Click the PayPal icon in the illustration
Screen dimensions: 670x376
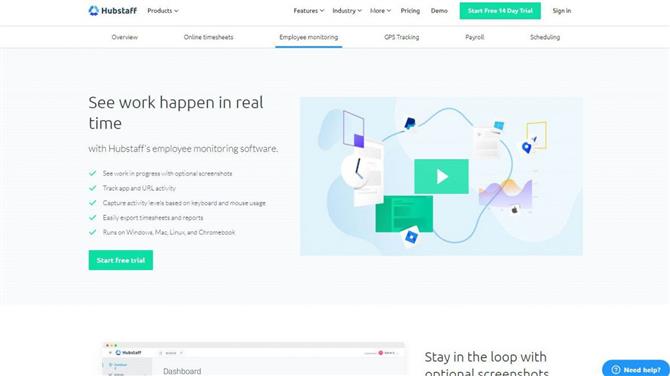click(x=410, y=123)
